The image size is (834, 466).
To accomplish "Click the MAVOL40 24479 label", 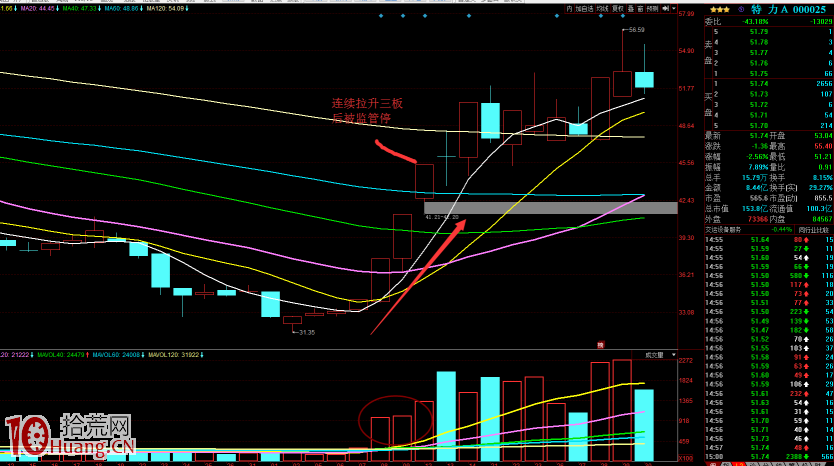I will tap(62, 355).
